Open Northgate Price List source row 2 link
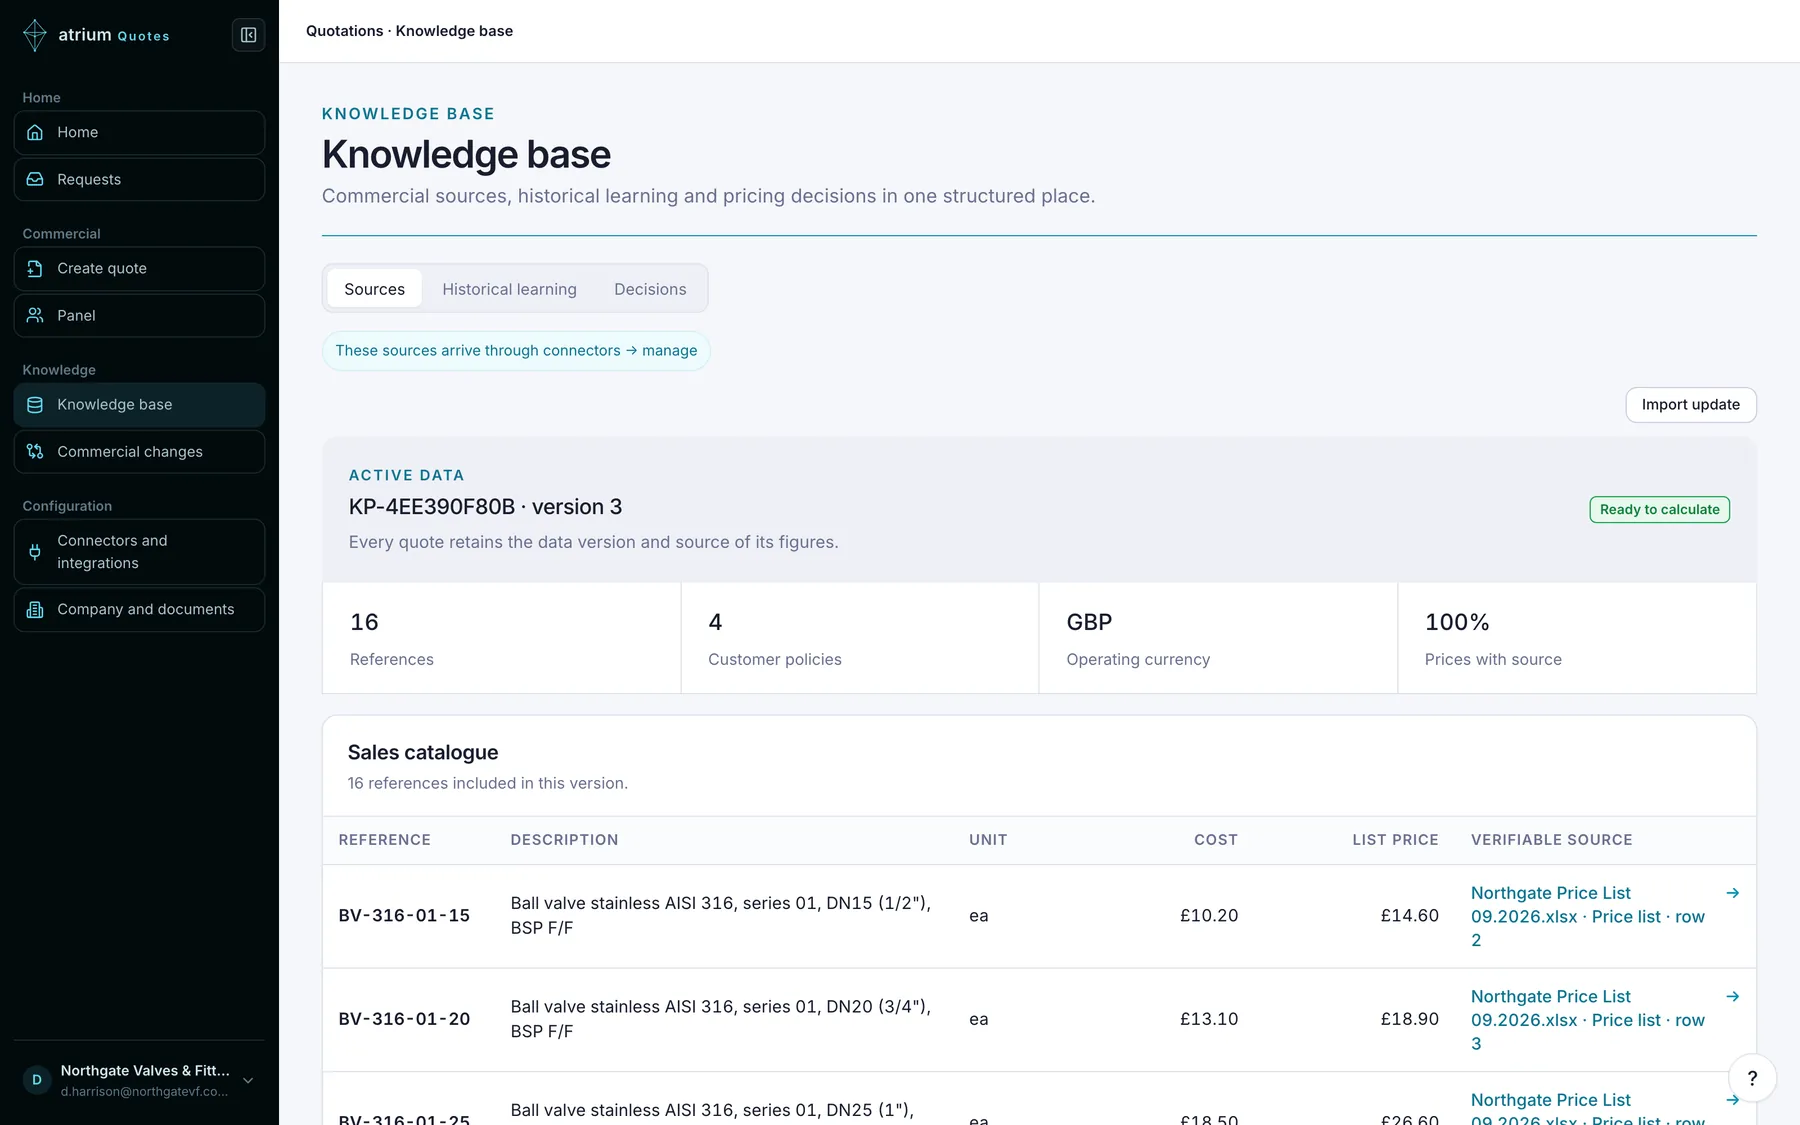Image resolution: width=1800 pixels, height=1125 pixels. (x=1588, y=916)
